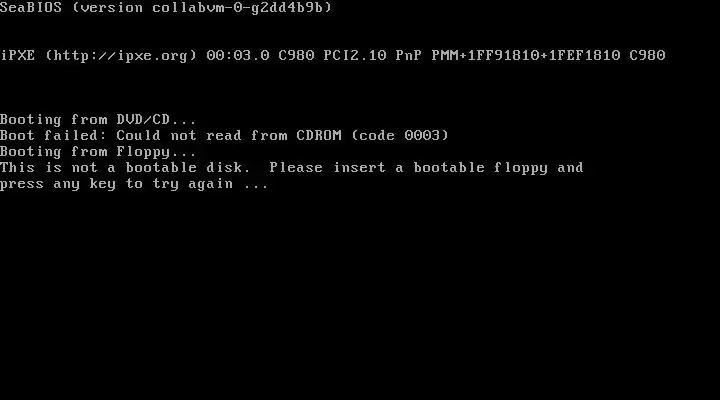Click the http://ipxe.org URL text

point(121,56)
